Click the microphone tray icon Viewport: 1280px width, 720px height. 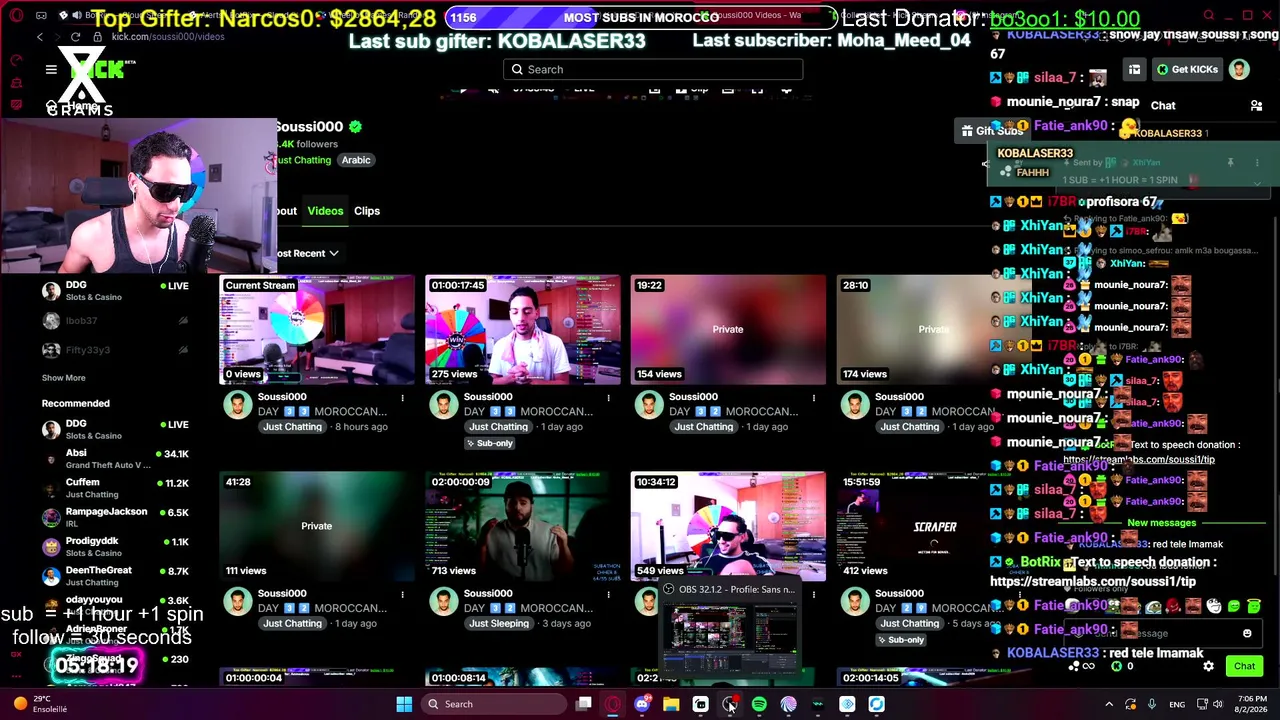point(1152,704)
